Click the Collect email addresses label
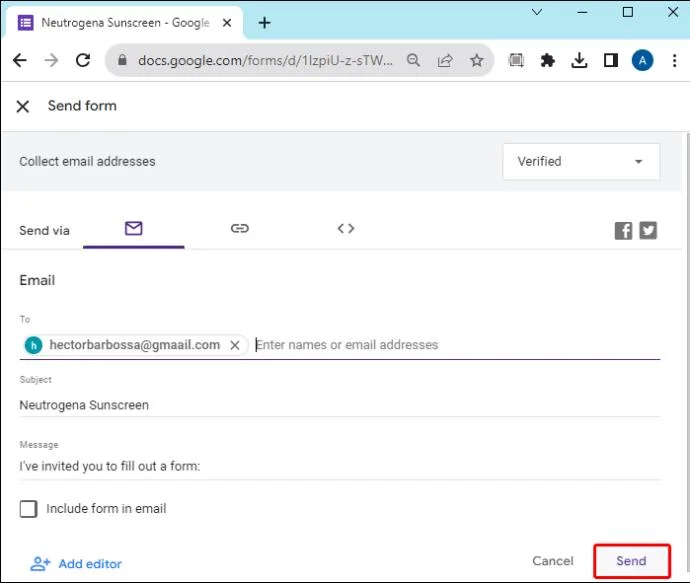Viewport: 690px width, 583px height. [x=87, y=161]
